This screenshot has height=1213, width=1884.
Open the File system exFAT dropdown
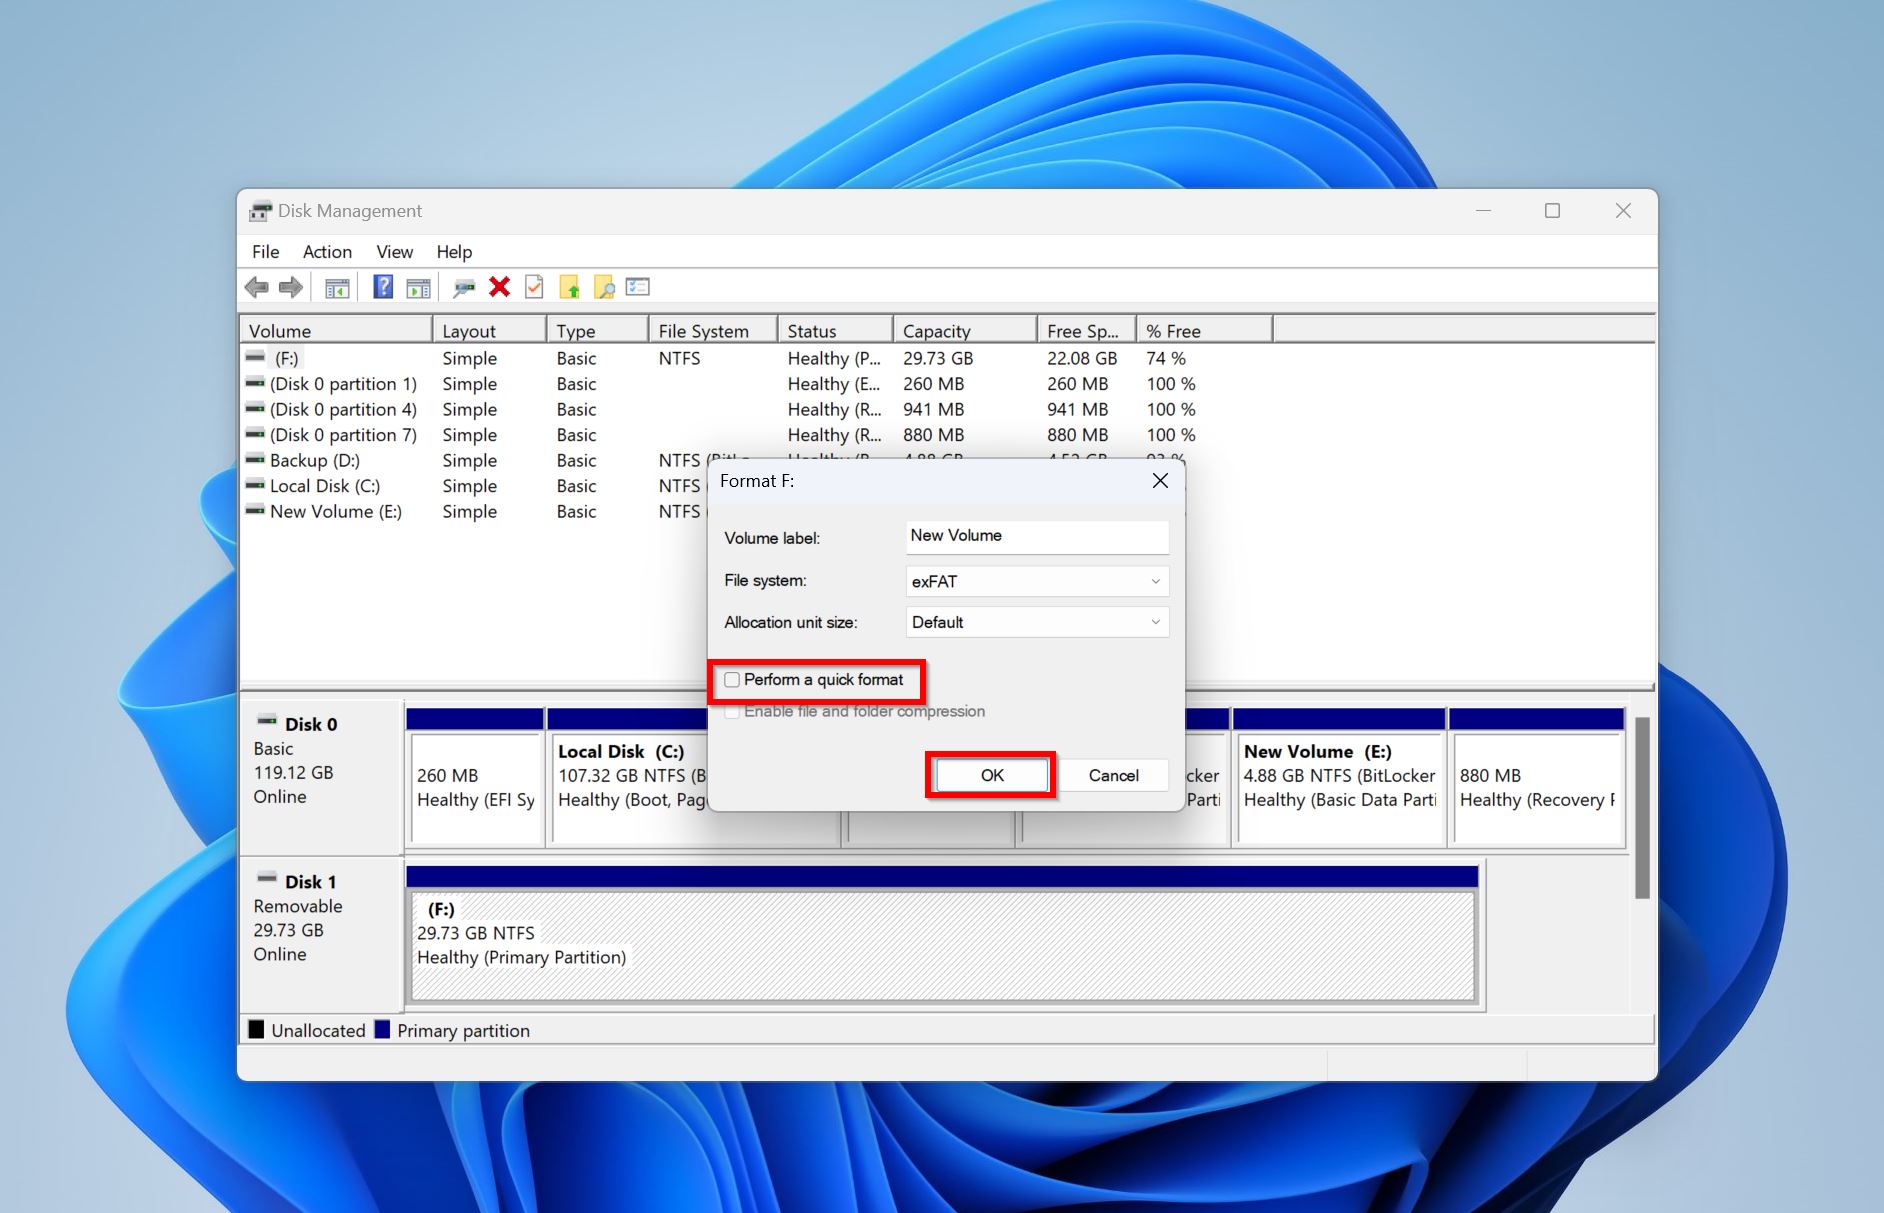coord(1036,581)
